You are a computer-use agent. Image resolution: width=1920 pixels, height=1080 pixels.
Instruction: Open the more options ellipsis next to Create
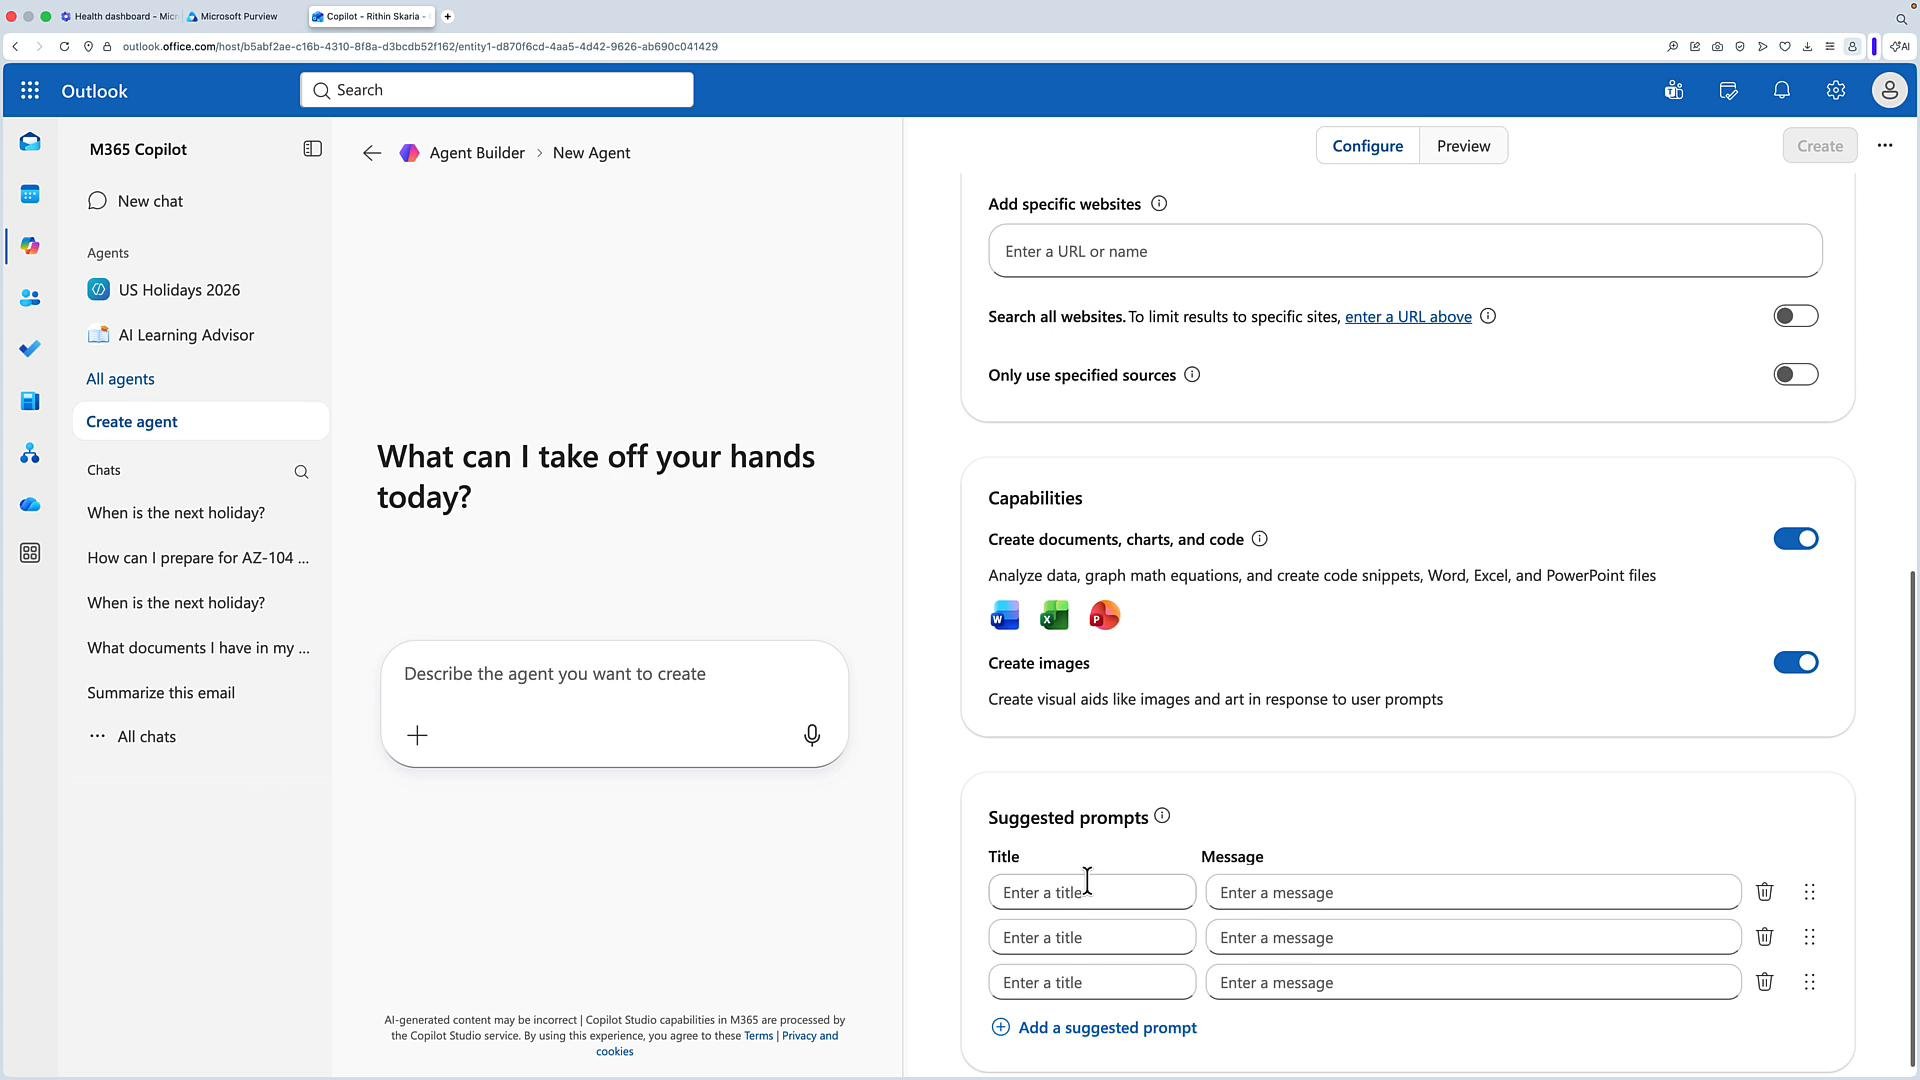click(x=1885, y=146)
